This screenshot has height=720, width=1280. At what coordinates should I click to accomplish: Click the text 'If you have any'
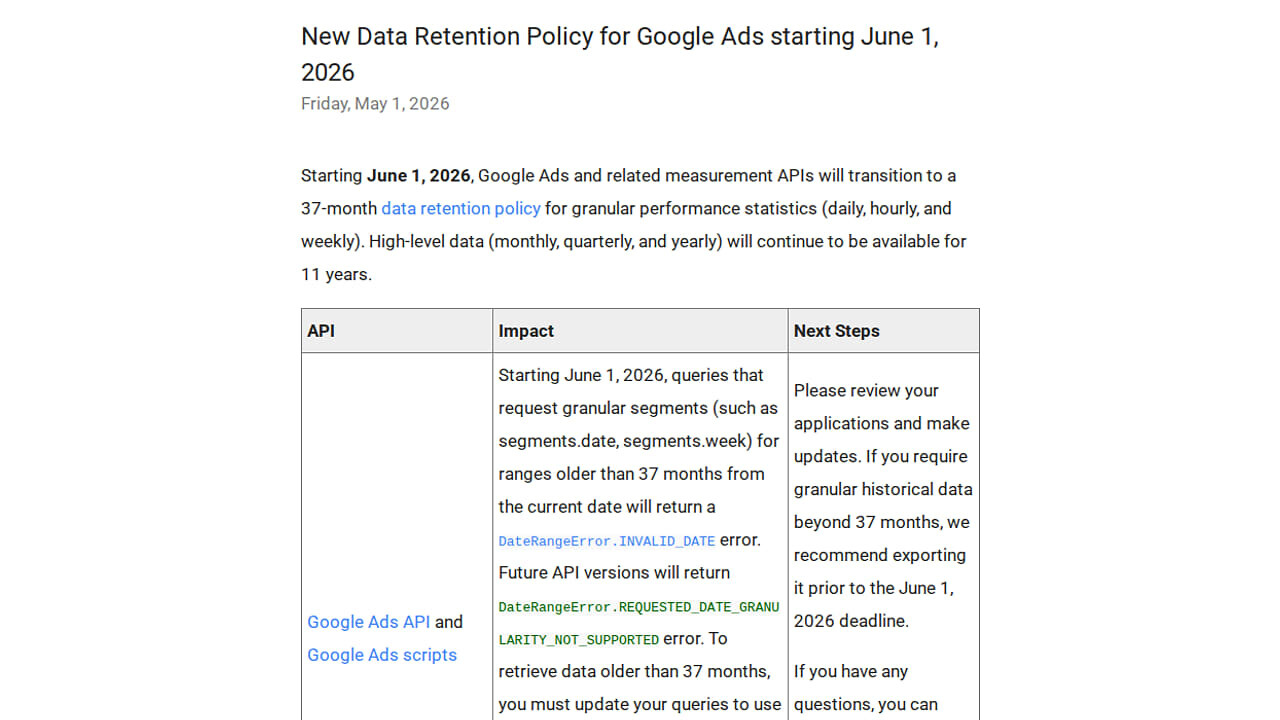(851, 671)
